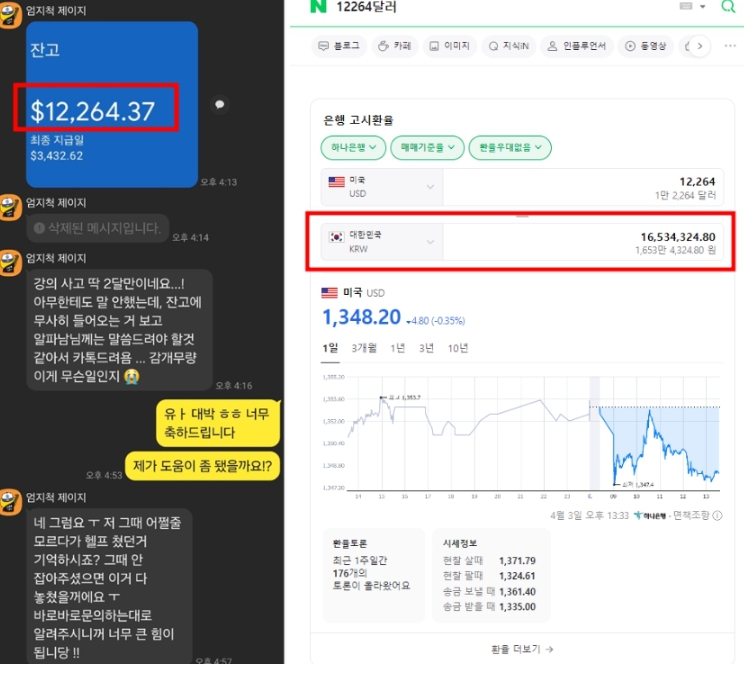The width and height of the screenshot is (744, 675).
Task: Select the 10년 chart period
Action: coord(458,348)
